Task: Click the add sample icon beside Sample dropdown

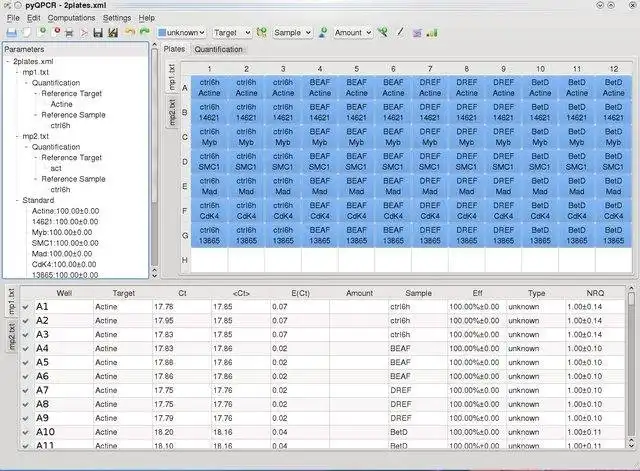Action: click(x=323, y=32)
